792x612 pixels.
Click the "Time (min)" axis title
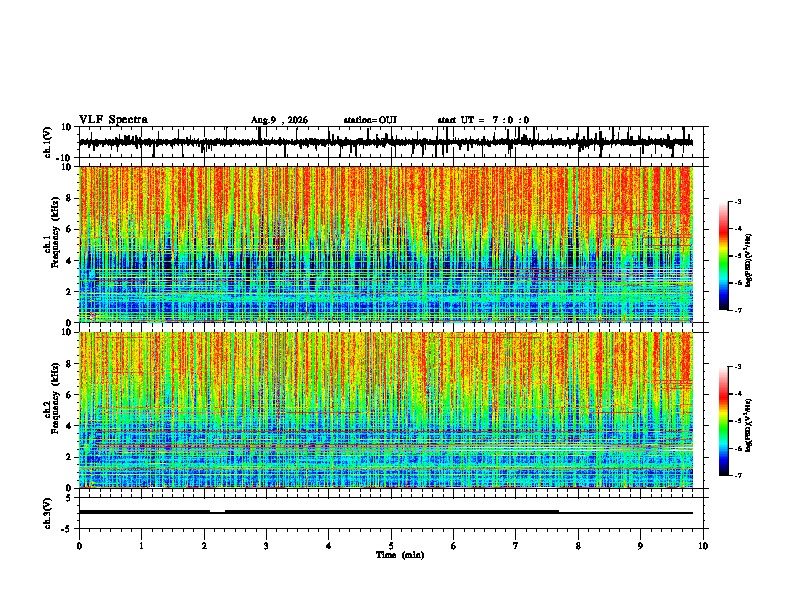[x=400, y=555]
